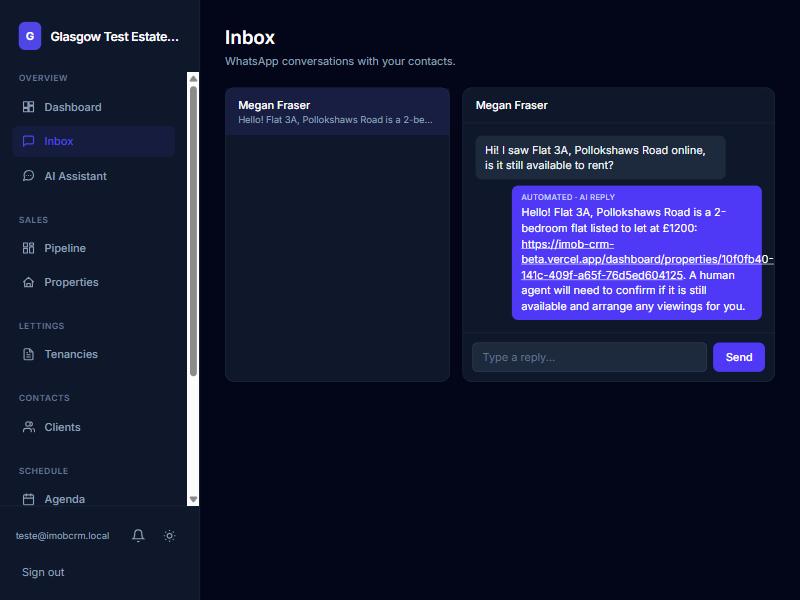Click the Inbox chat bubble icon
Viewport: 800px width, 600px height.
[x=29, y=141]
